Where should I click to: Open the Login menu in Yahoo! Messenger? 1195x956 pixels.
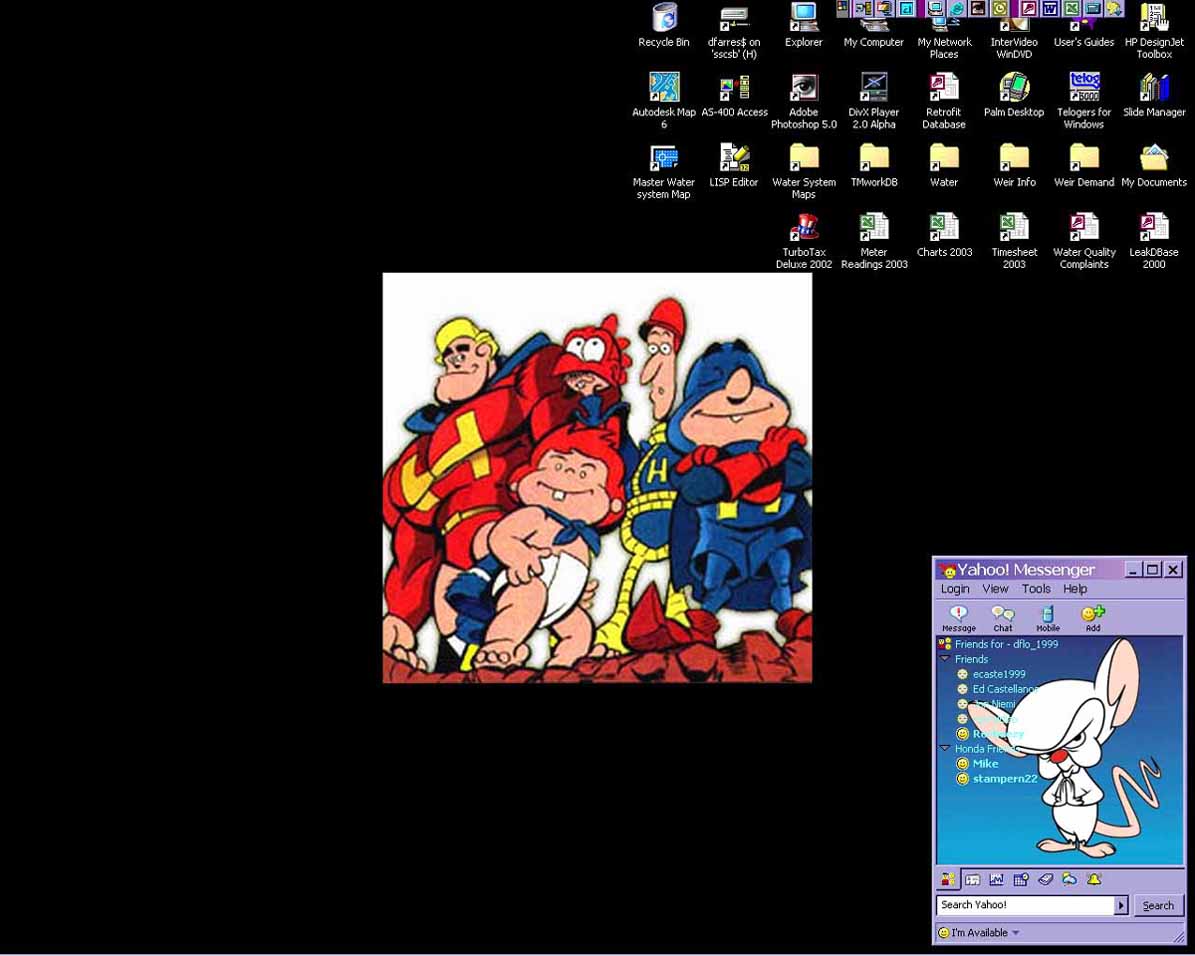tap(954, 589)
